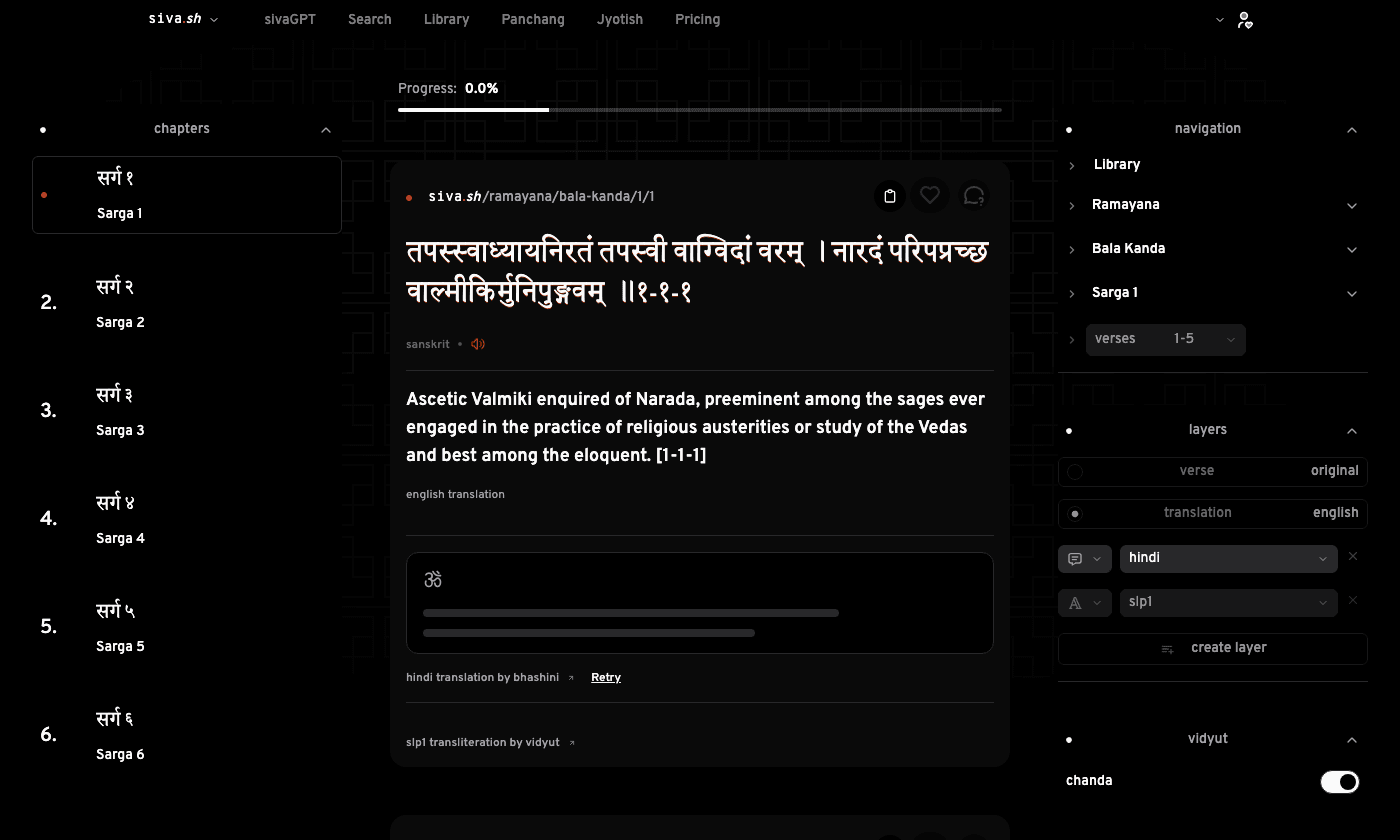Go to Library in the navigation panel
Image resolution: width=1400 pixels, height=840 pixels.
1117,165
